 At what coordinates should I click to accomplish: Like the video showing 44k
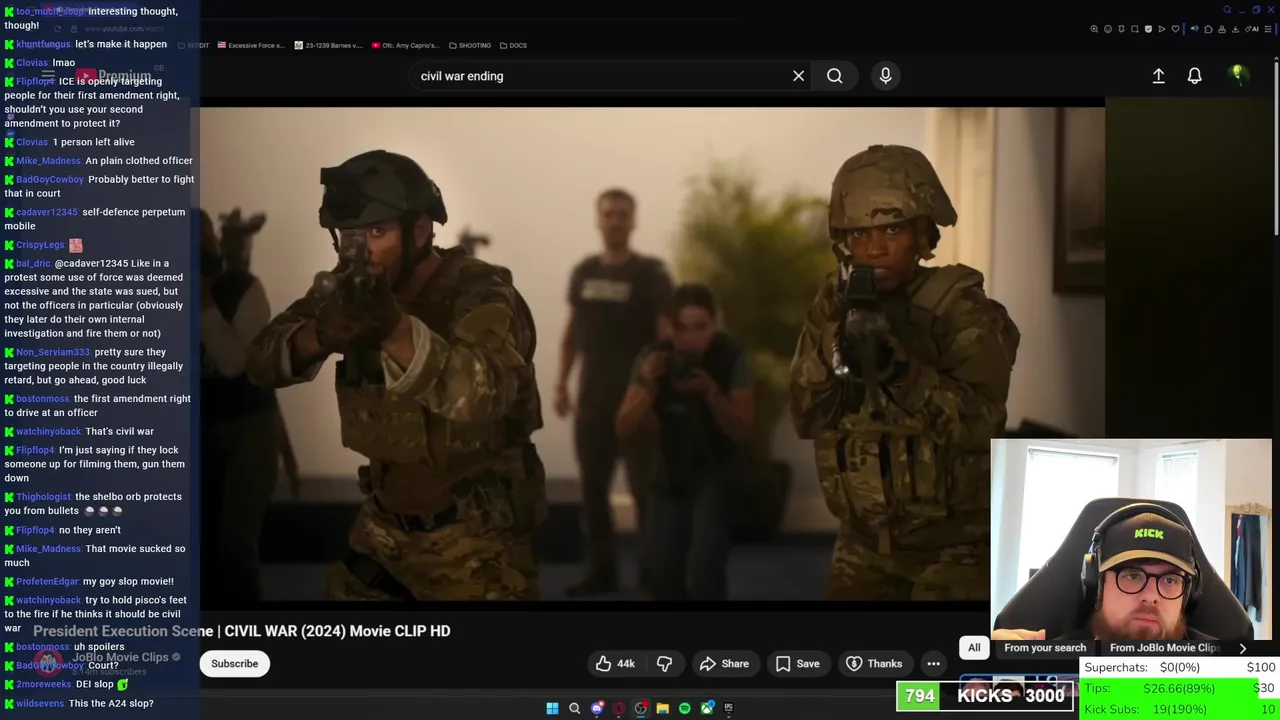coord(615,664)
